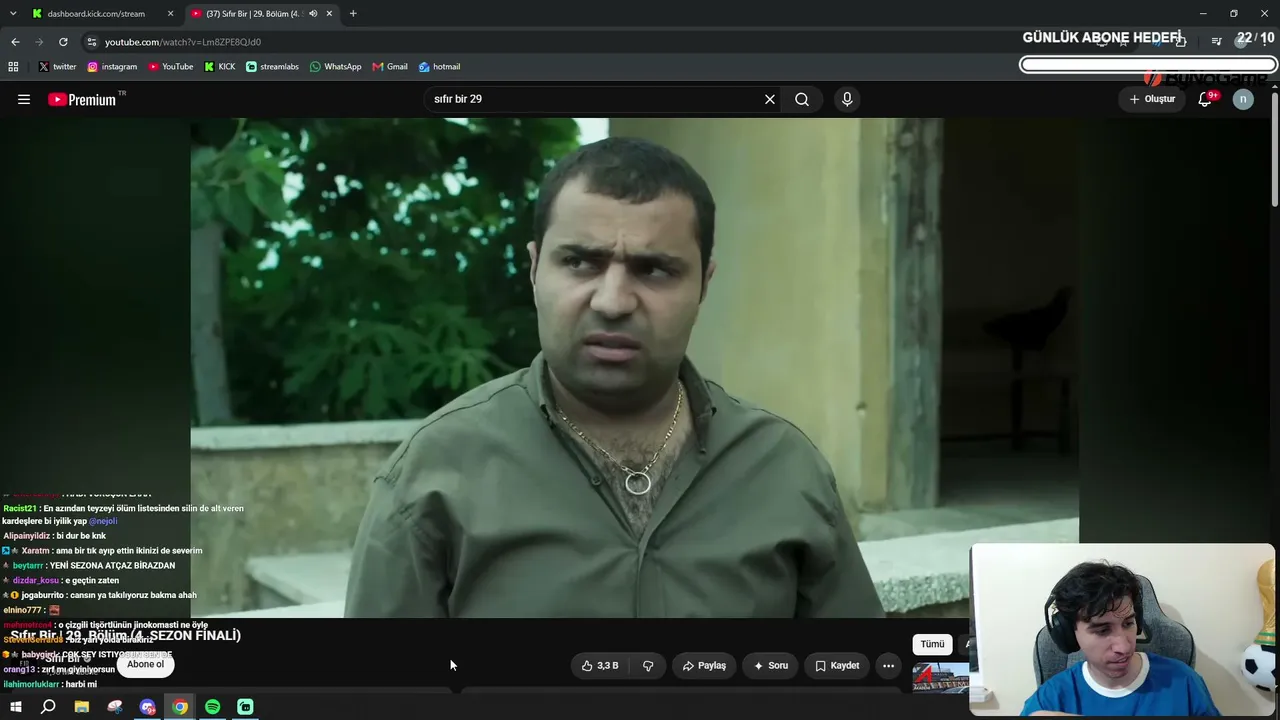Mute the tab via speaker icon
Image resolution: width=1280 pixels, height=720 pixels.
[313, 14]
